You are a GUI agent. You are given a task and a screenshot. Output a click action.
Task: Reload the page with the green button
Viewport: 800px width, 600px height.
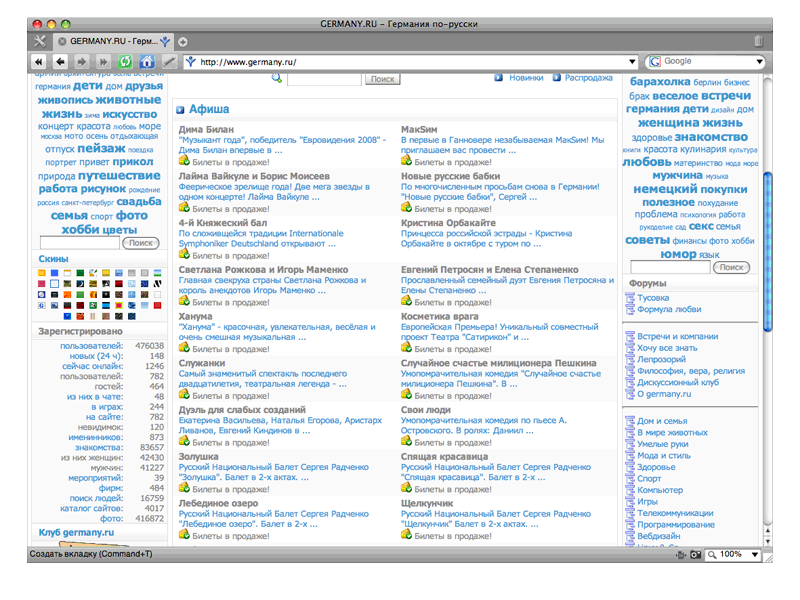[x=125, y=62]
